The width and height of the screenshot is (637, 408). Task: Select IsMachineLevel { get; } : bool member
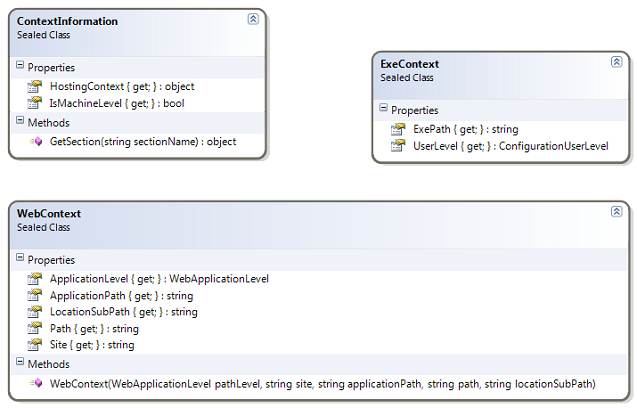[x=117, y=103]
